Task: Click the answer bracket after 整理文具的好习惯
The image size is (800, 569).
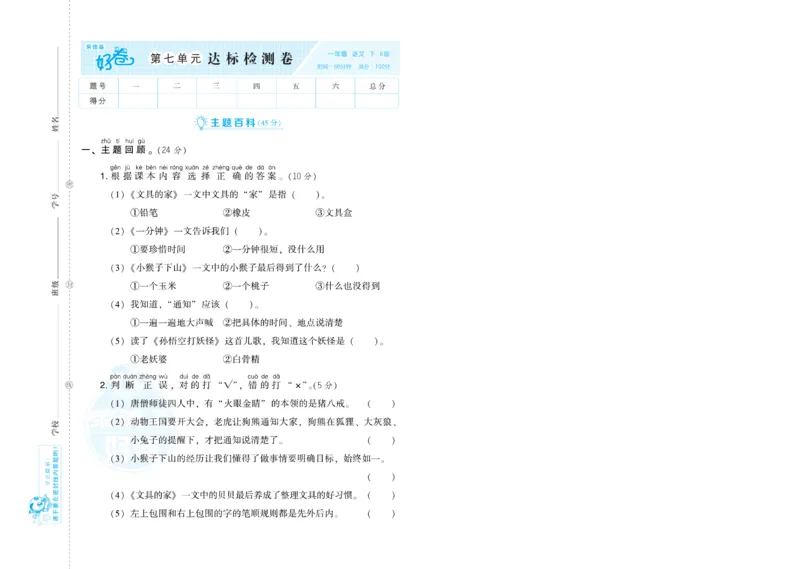Action: pos(381,496)
